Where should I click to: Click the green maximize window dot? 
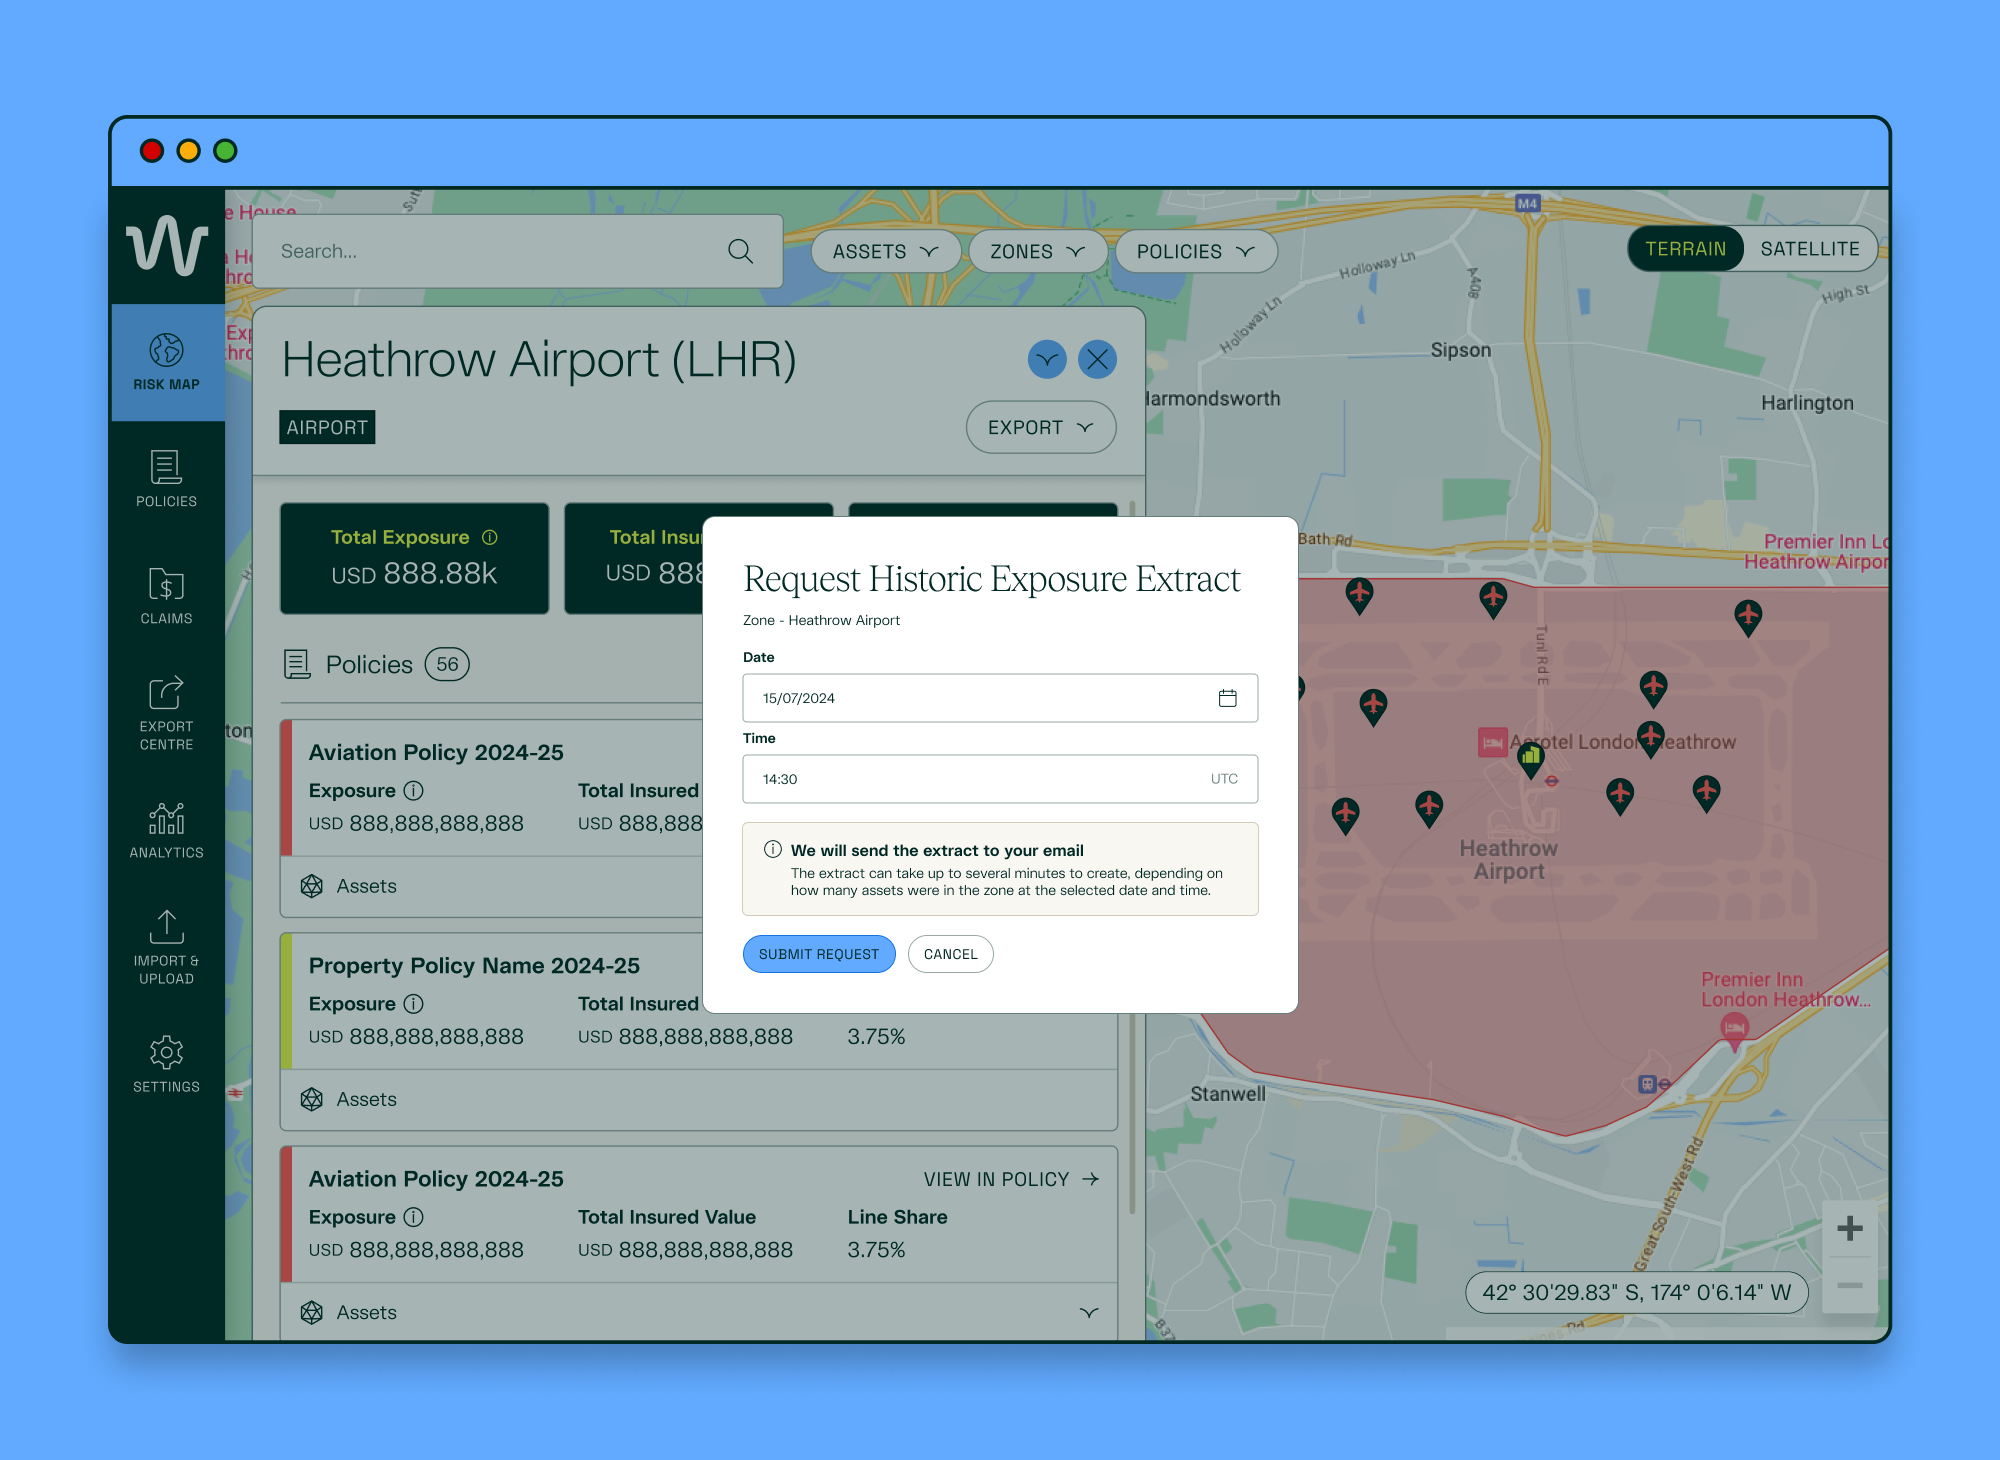(x=226, y=151)
